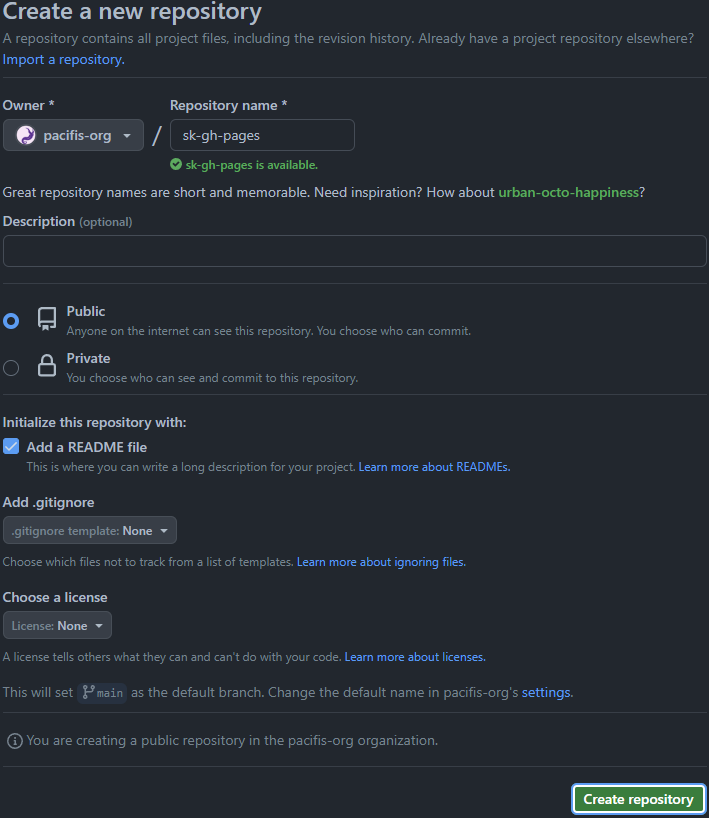Open Learn more about READMEs link
The width and height of the screenshot is (709, 818).
pyautogui.click(x=434, y=467)
